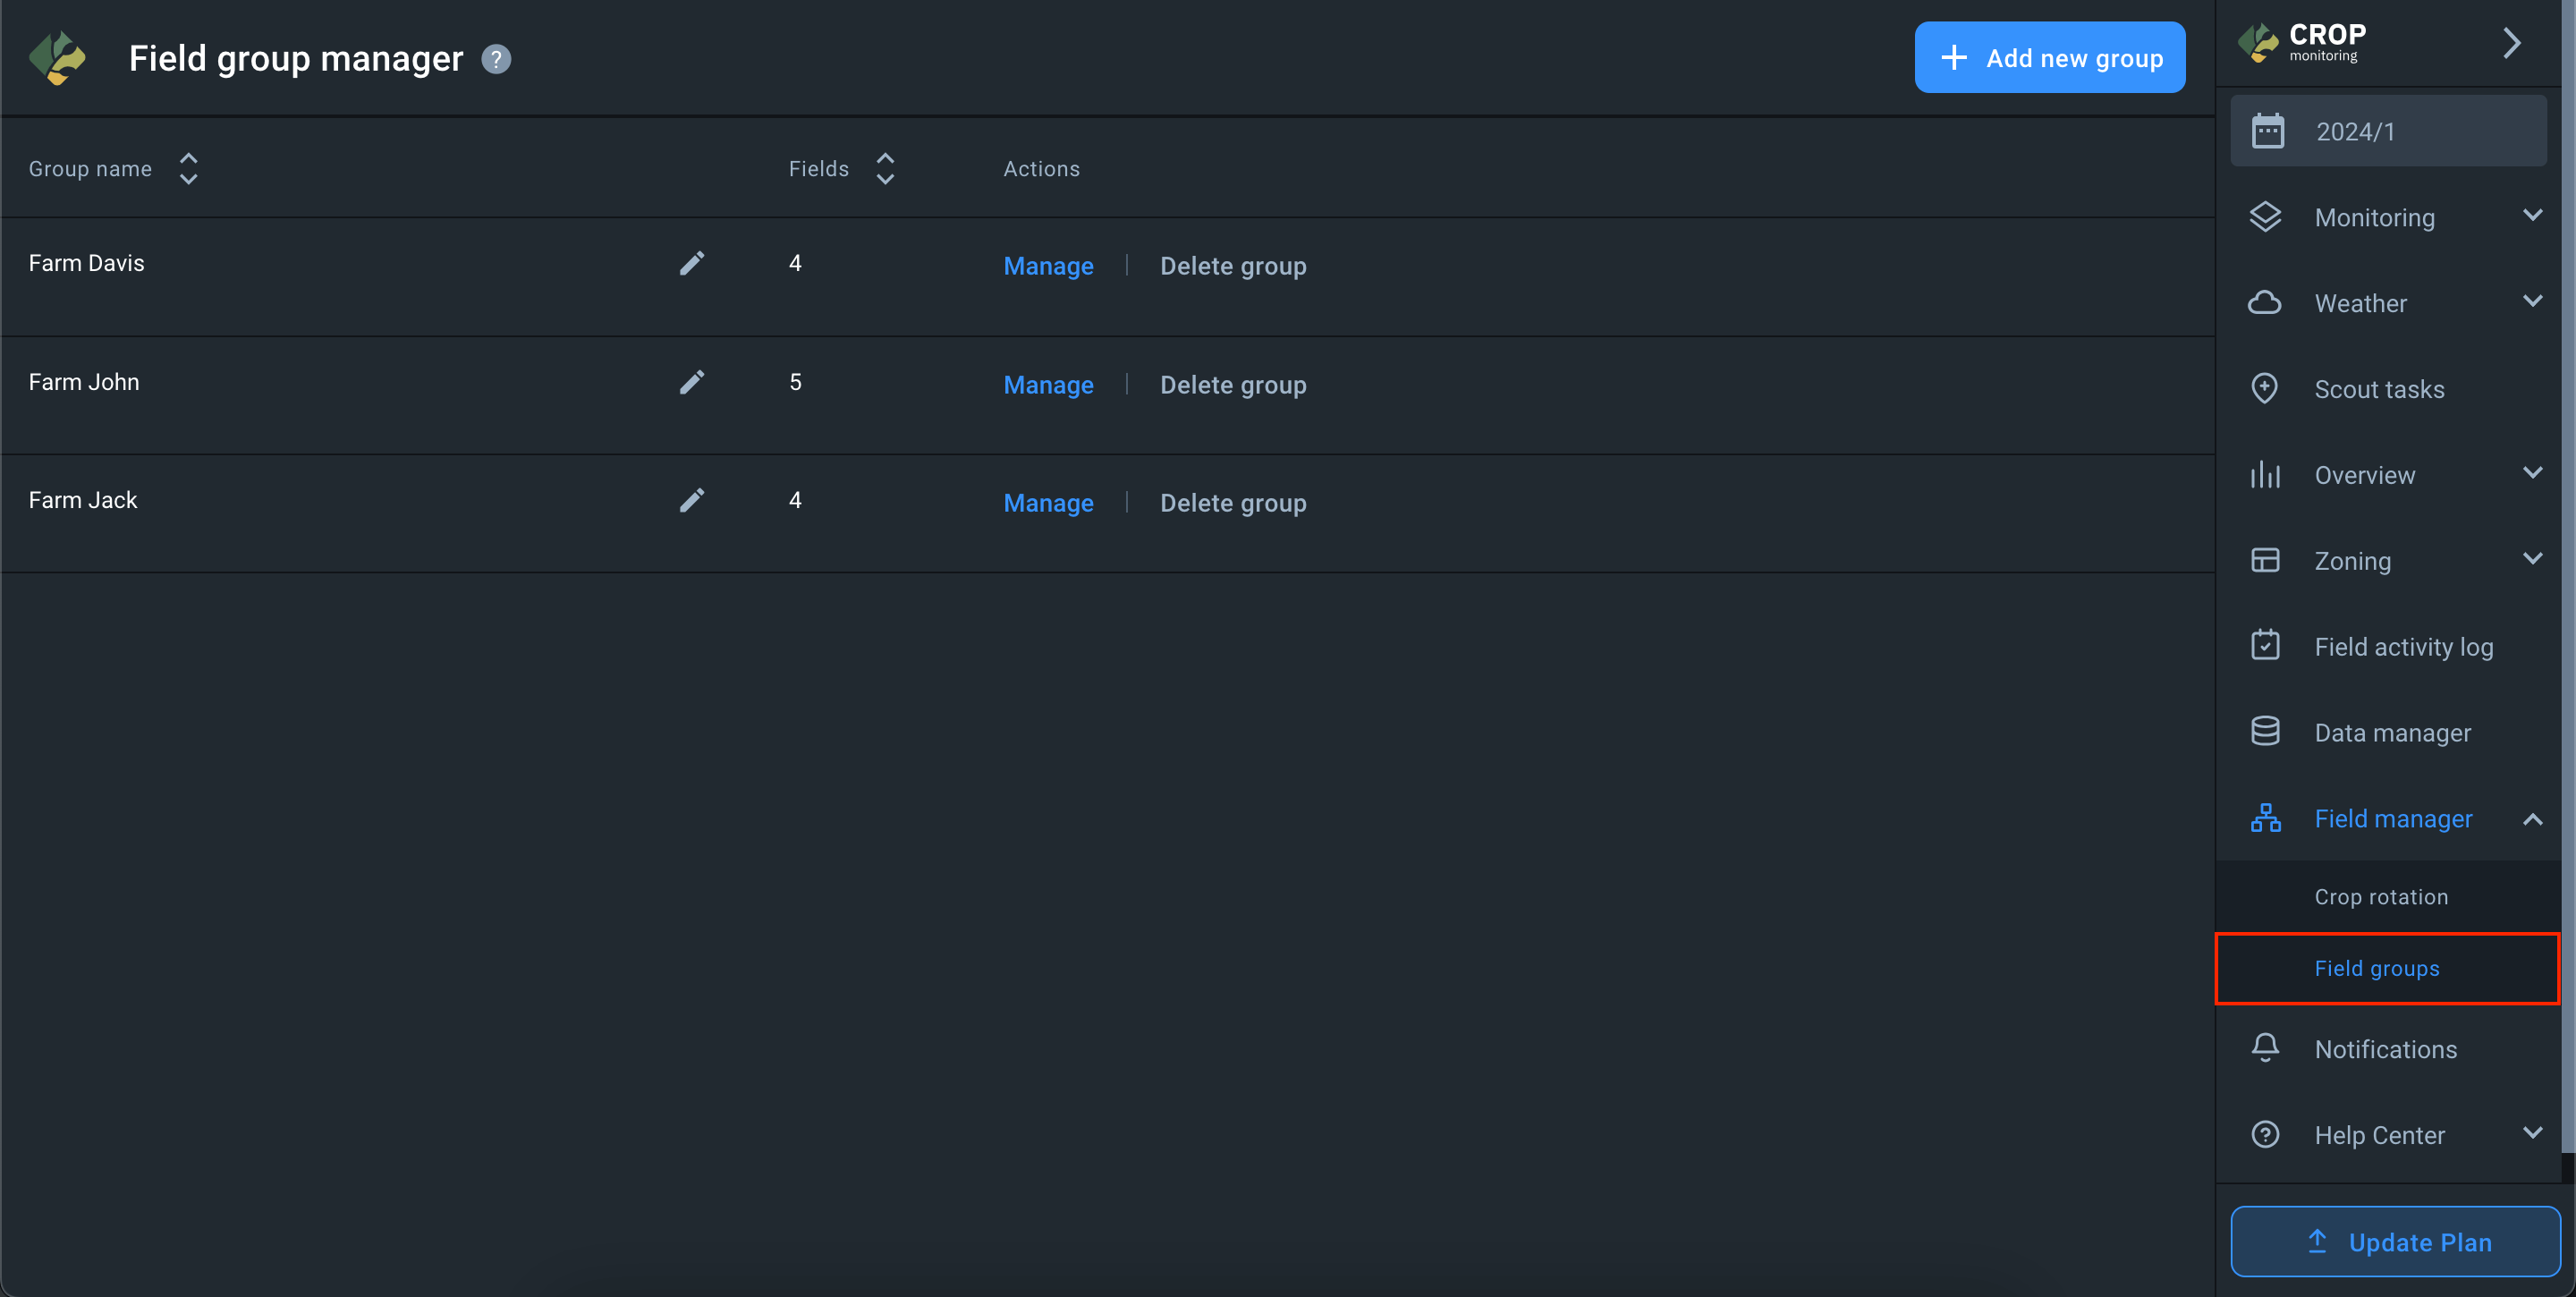Open Notifications via the bell icon
The width and height of the screenshot is (2576, 1297).
[2265, 1047]
